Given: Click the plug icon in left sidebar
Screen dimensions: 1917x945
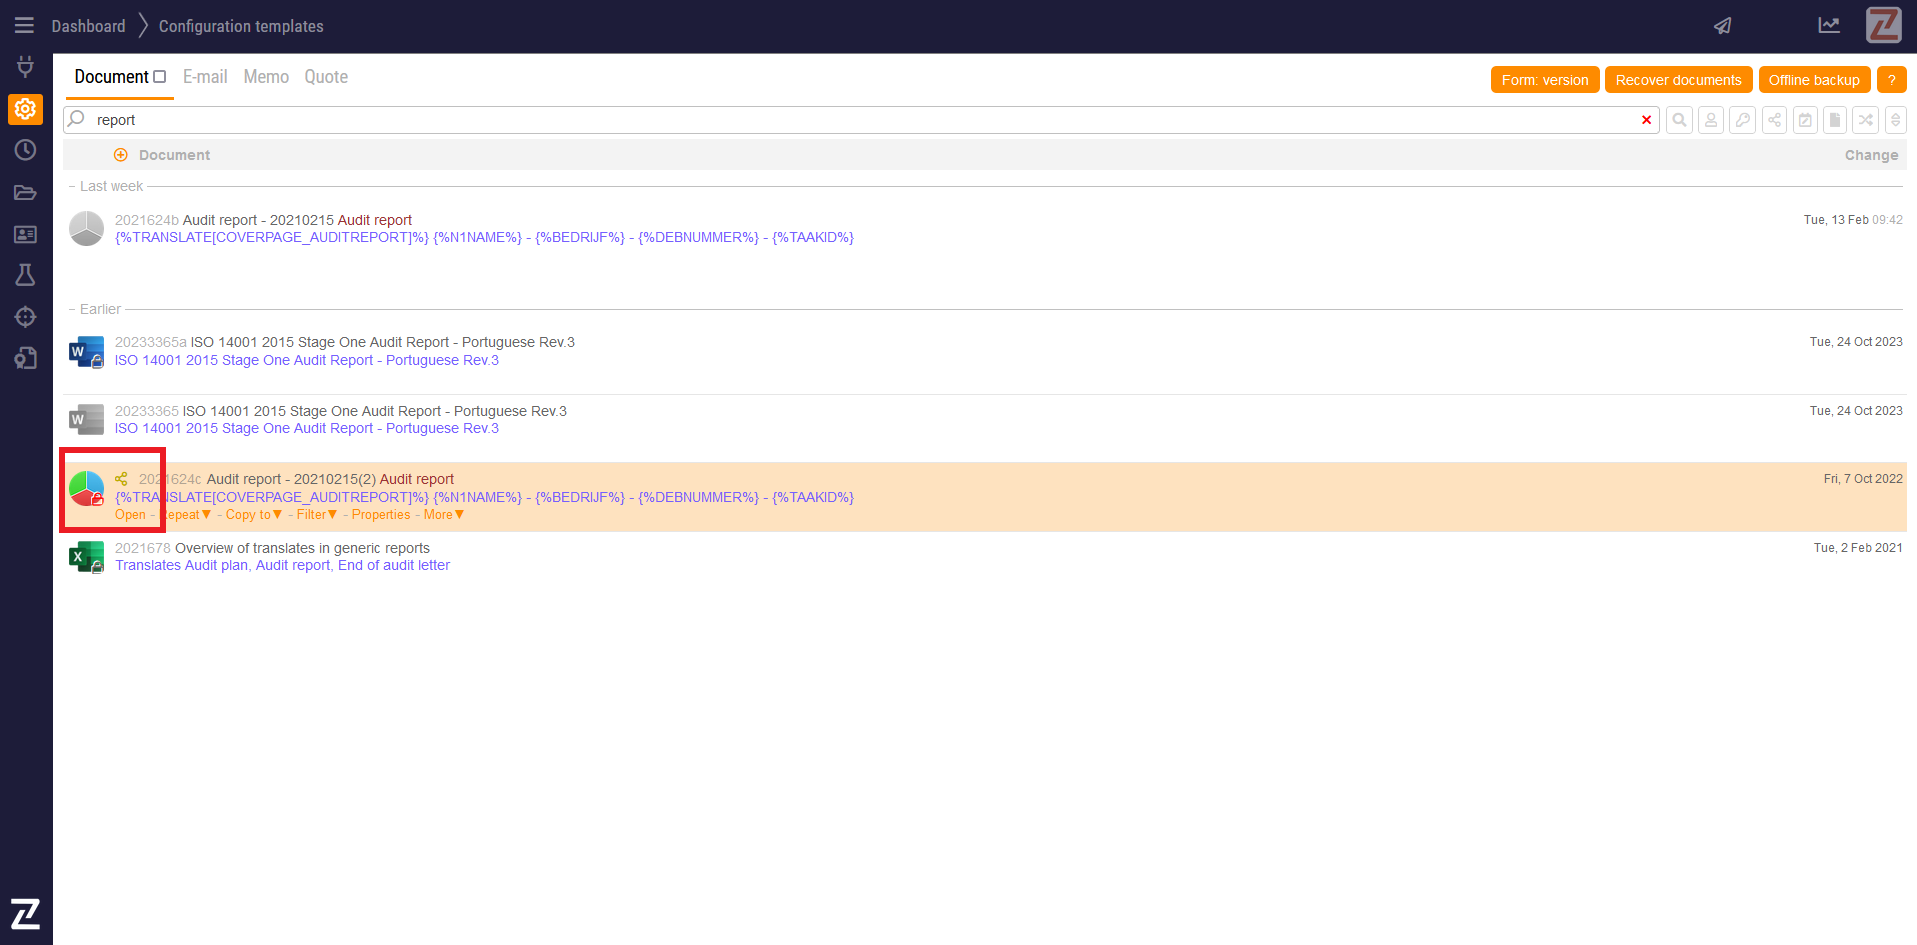Looking at the screenshot, I should [x=25, y=67].
